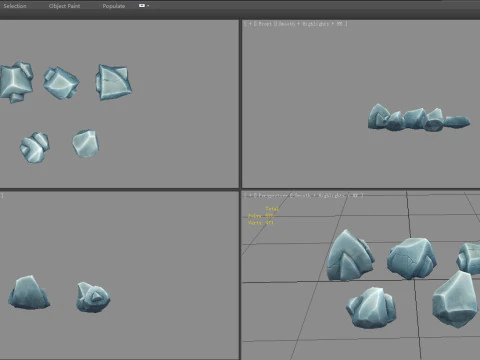Viewport: 480px width, 360px height.
Task: Click the yellow Total statistics heading
Action: tap(272, 209)
